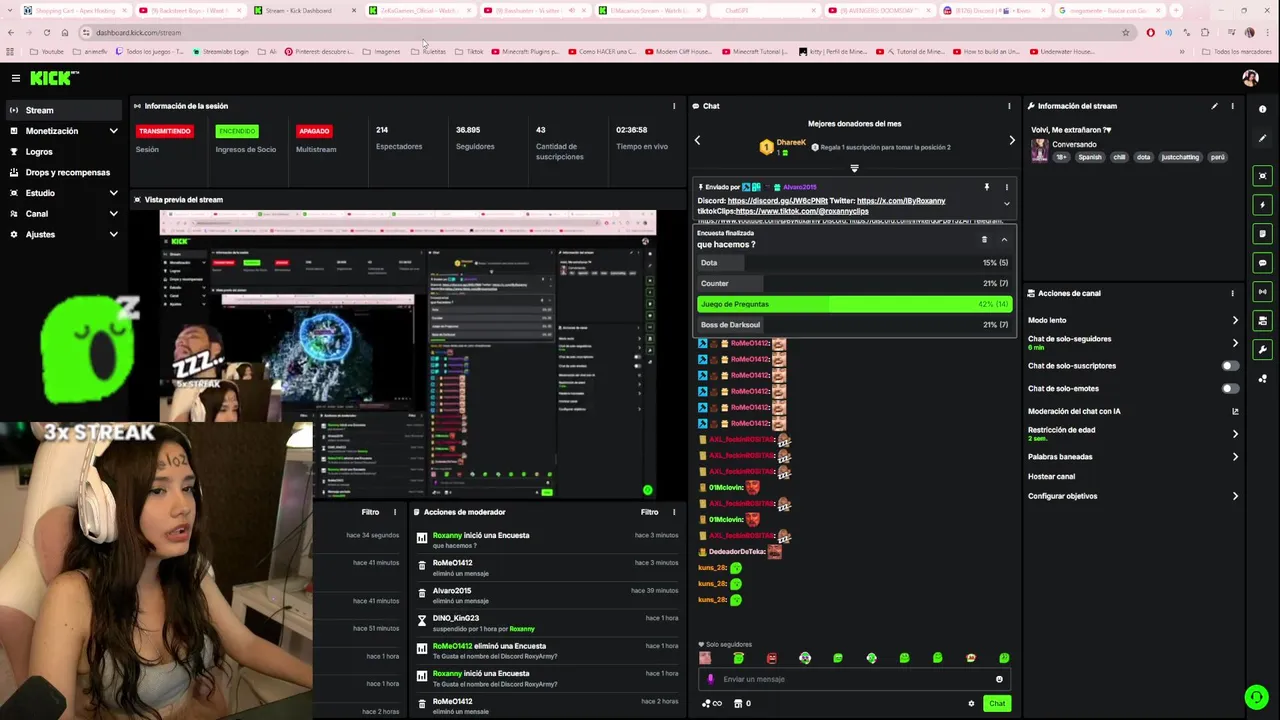Toggle the channel actions widget in the right rail
The image size is (1280, 720).
pyautogui.click(x=1263, y=321)
